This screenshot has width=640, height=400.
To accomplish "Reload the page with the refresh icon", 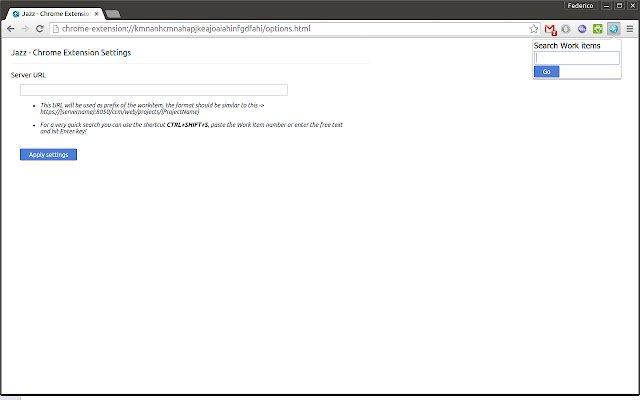I will [x=40, y=29].
